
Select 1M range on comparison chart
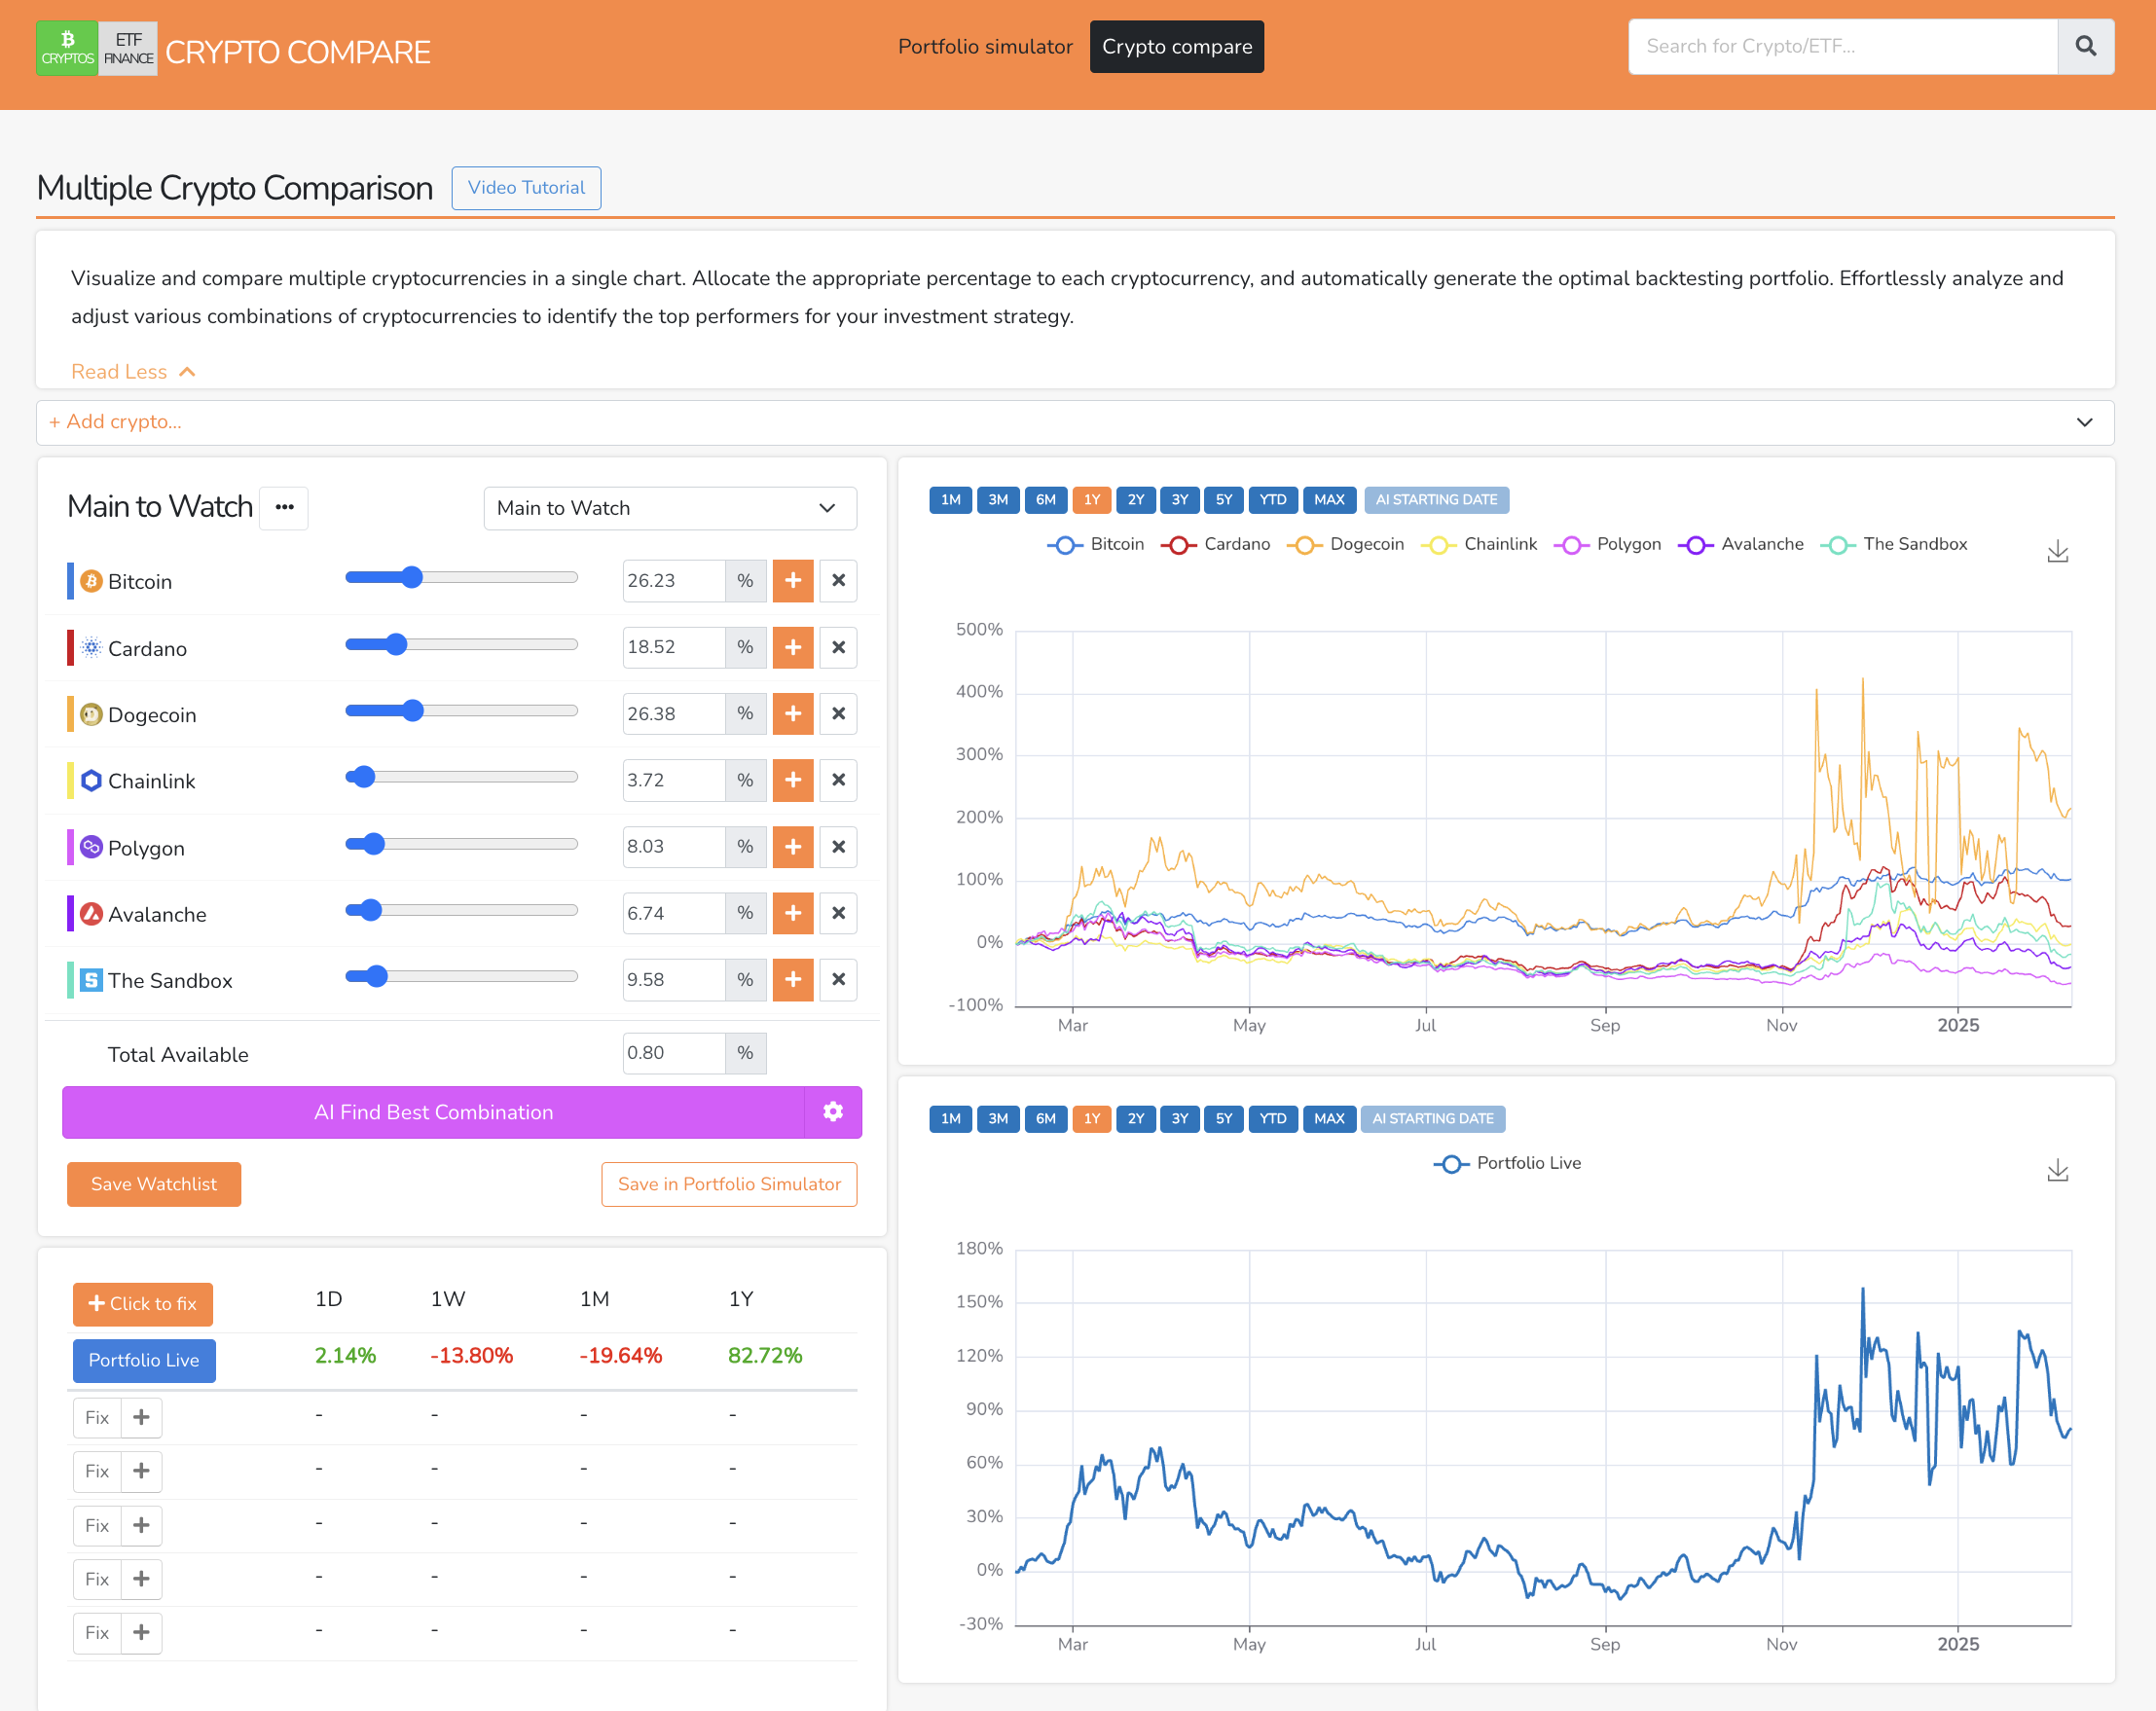pos(950,499)
